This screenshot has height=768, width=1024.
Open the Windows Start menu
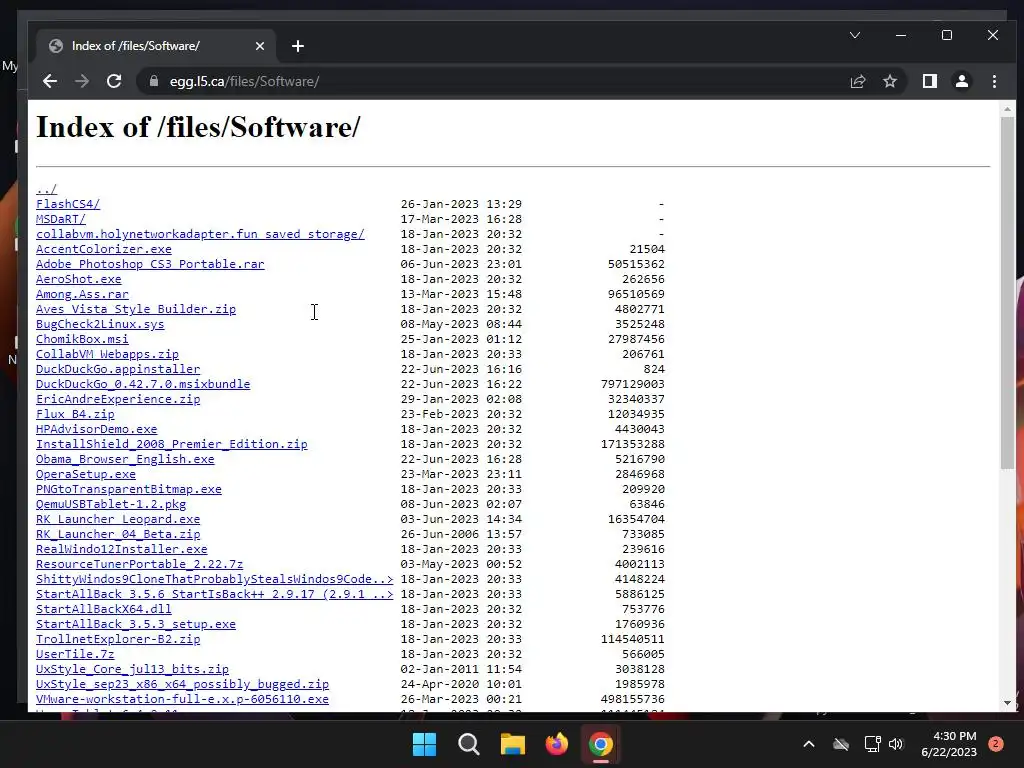pyautogui.click(x=424, y=744)
